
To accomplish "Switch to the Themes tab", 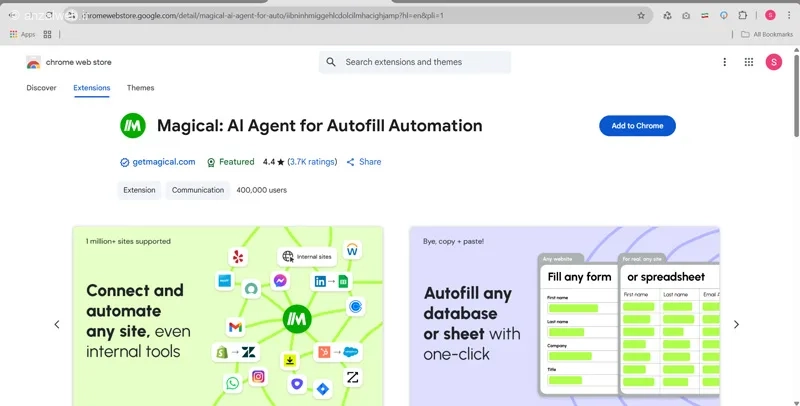I will click(x=140, y=88).
